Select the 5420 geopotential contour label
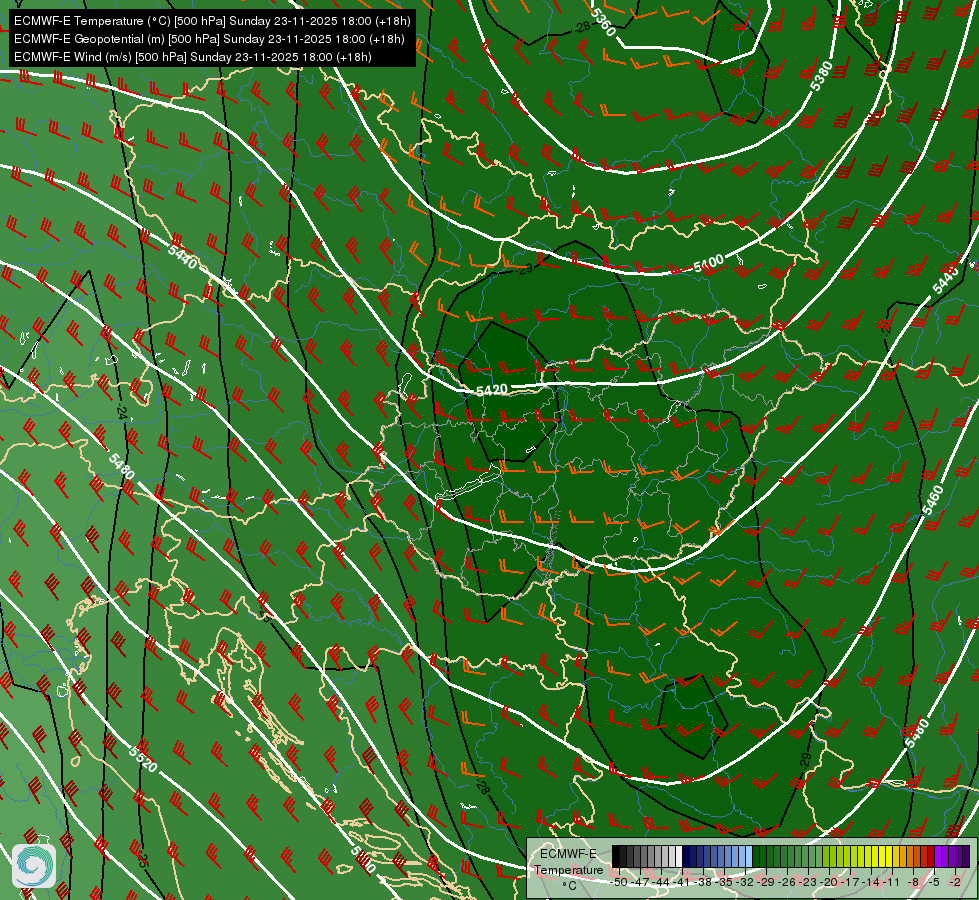This screenshot has height=900, width=979. click(492, 390)
